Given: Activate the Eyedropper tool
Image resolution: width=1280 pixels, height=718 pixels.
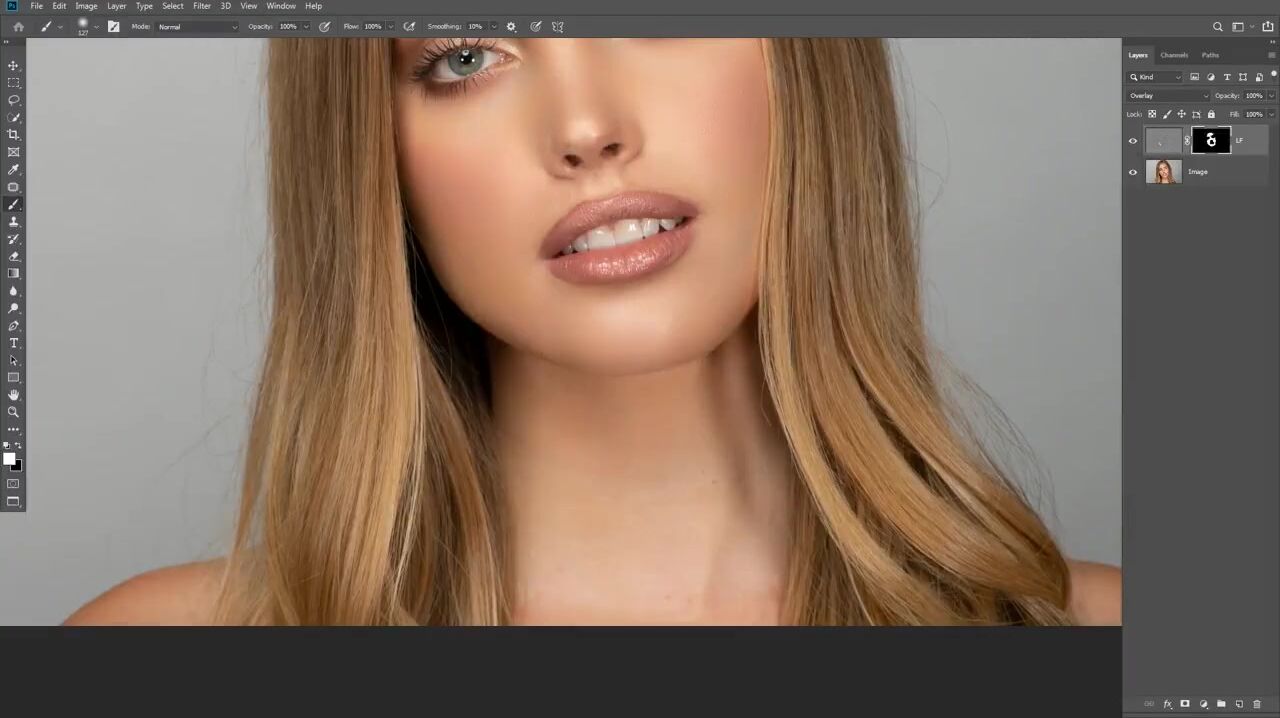Looking at the screenshot, I should [x=14, y=170].
